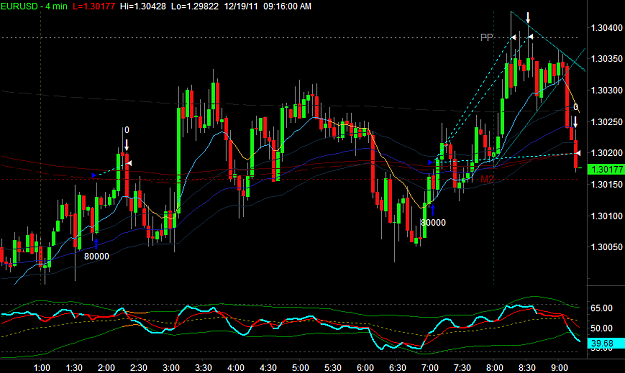Click the 1:00 time axis label
Image resolution: width=625 pixels, height=373 pixels.
[41, 367]
